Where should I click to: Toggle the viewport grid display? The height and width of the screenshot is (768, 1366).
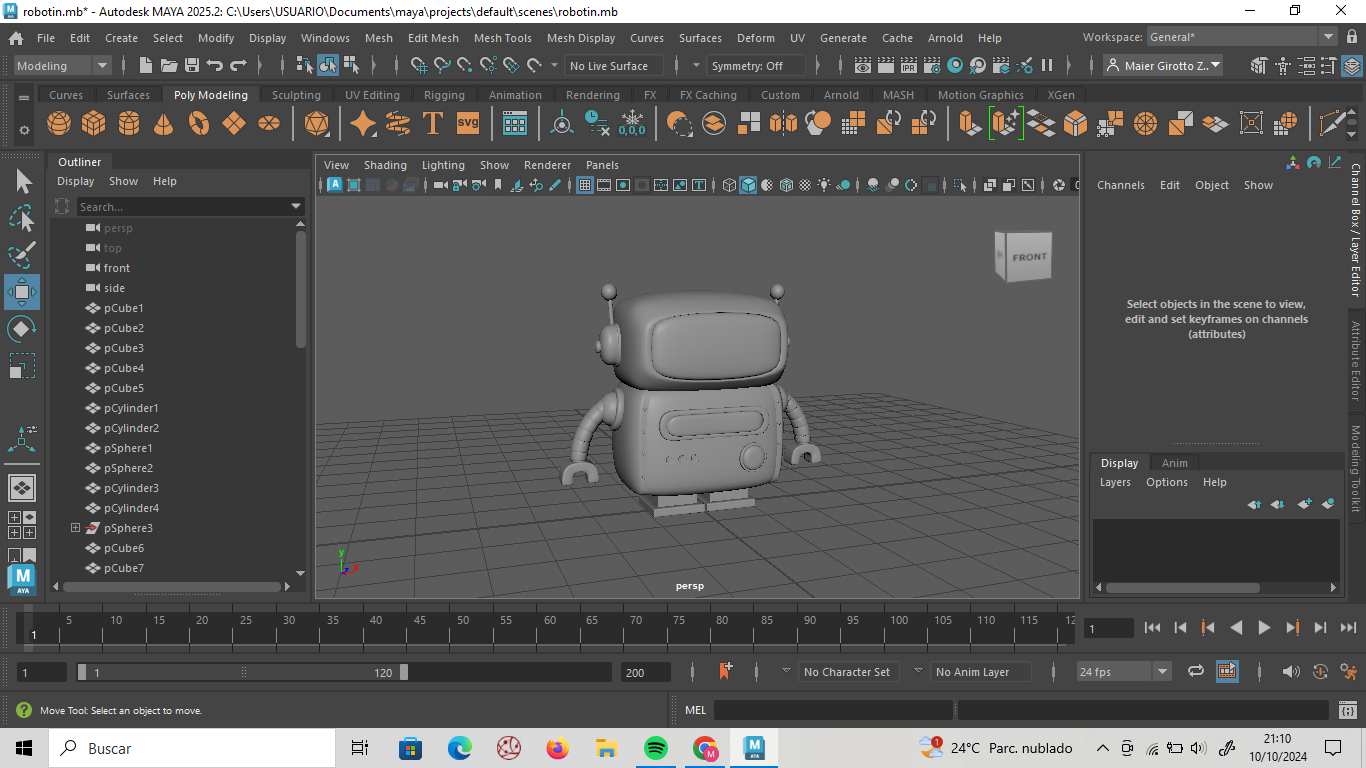coord(585,185)
